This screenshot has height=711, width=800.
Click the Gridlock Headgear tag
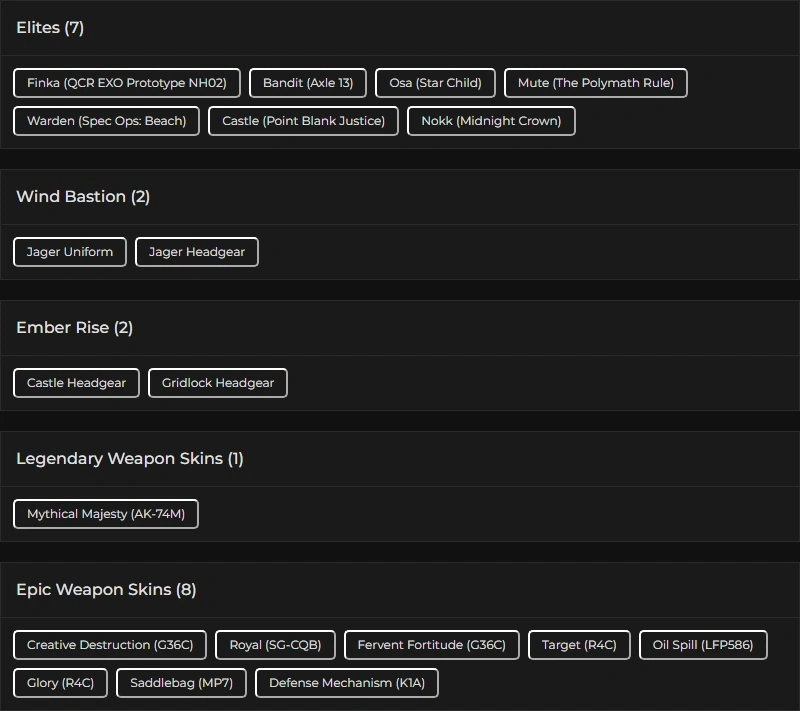click(x=217, y=383)
